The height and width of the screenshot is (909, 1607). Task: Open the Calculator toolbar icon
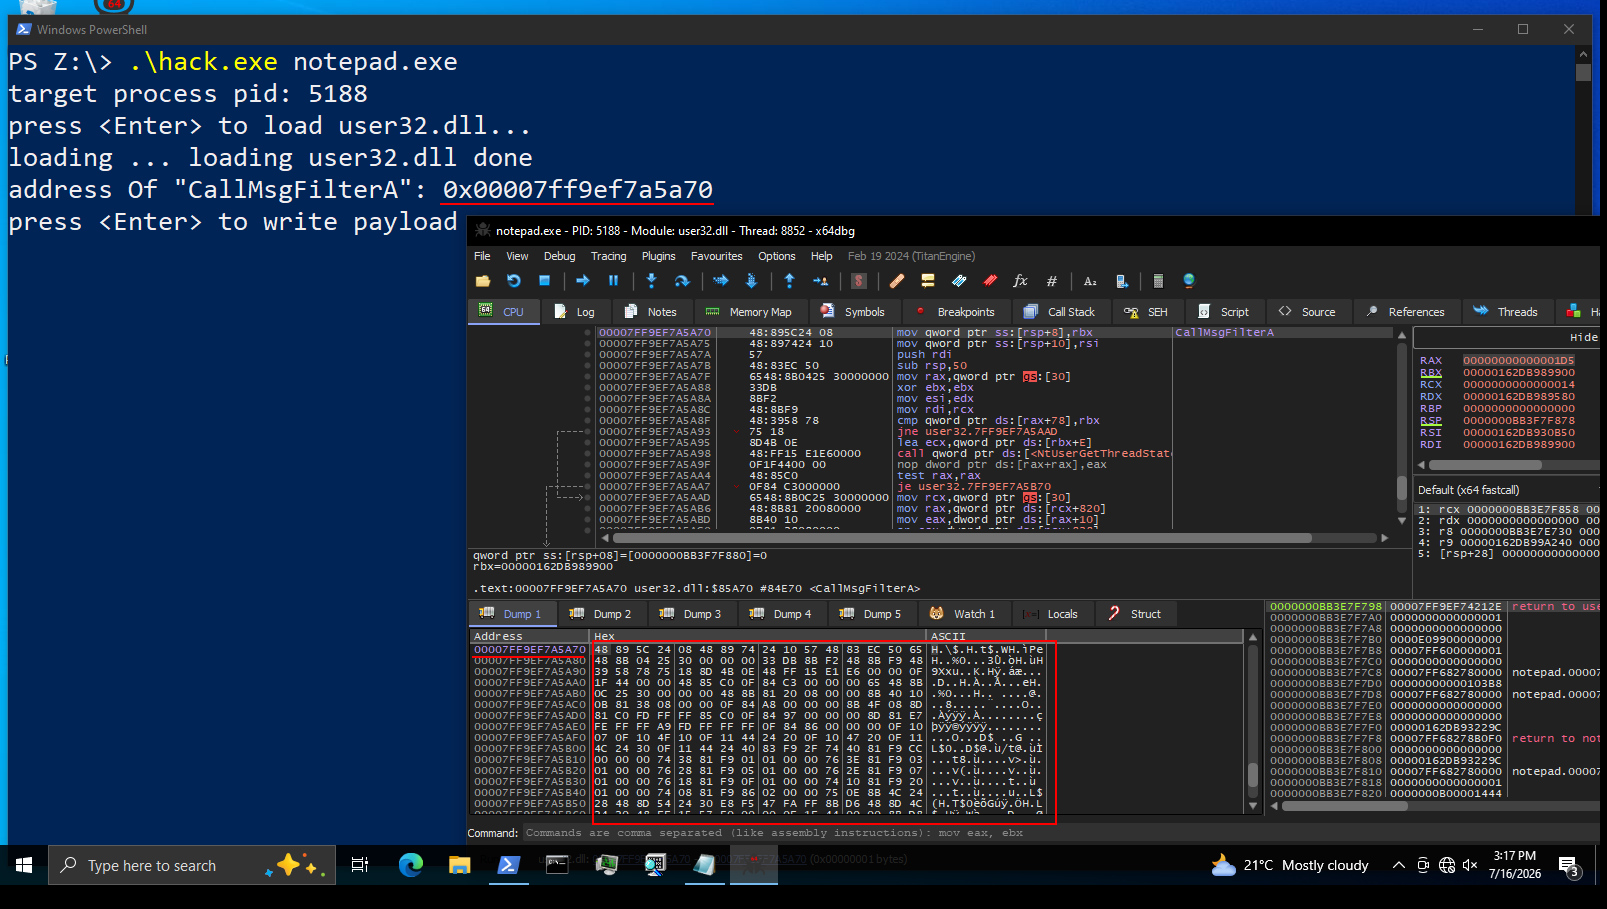click(x=1158, y=281)
